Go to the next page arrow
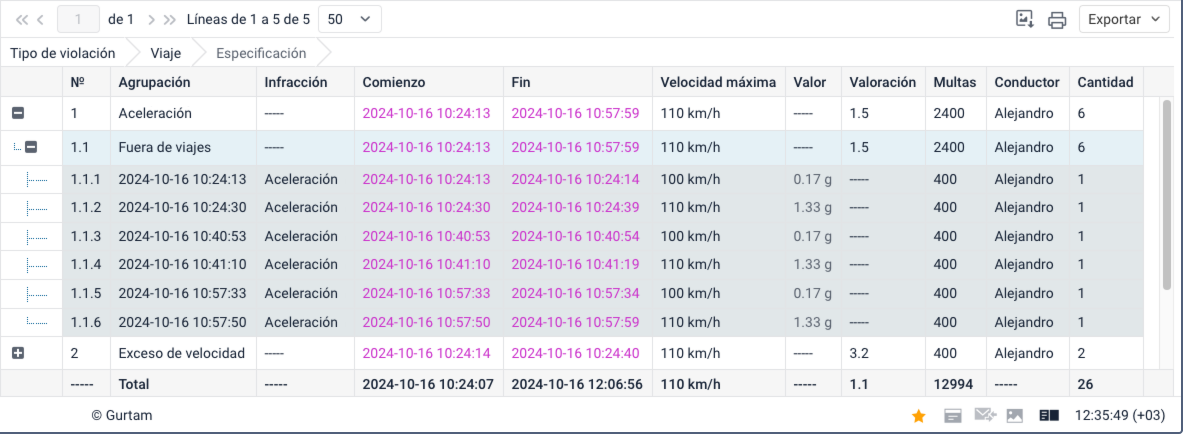 point(151,19)
